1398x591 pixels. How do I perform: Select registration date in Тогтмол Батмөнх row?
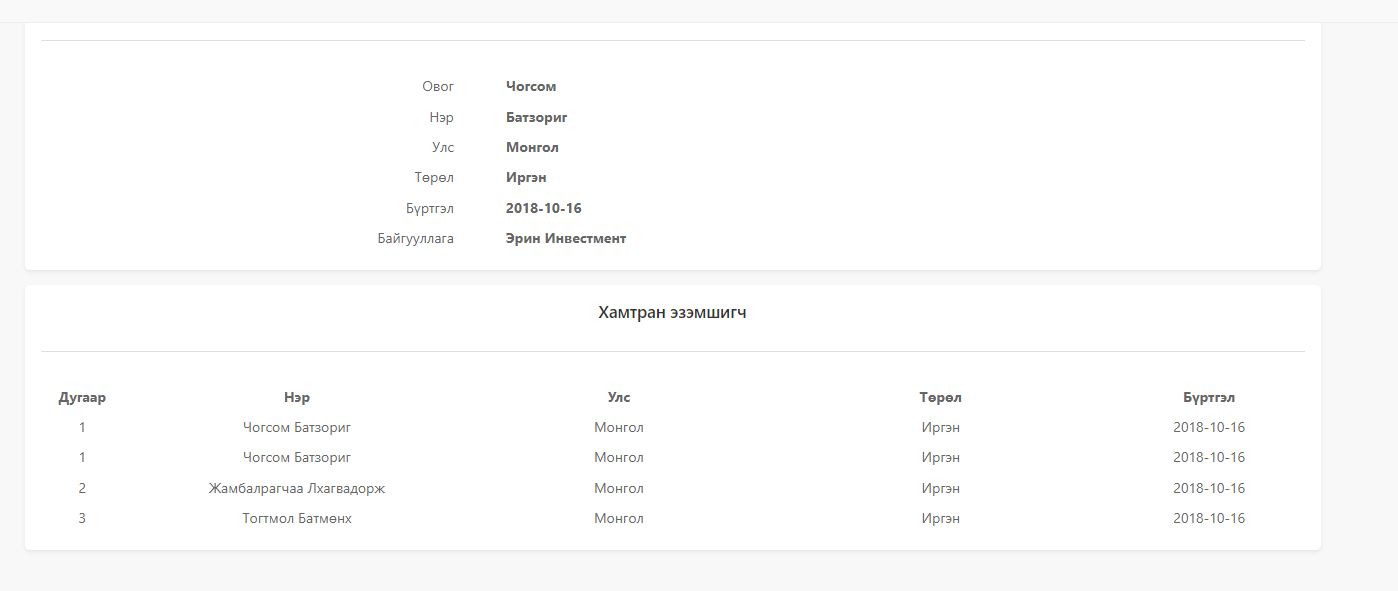click(x=1208, y=519)
